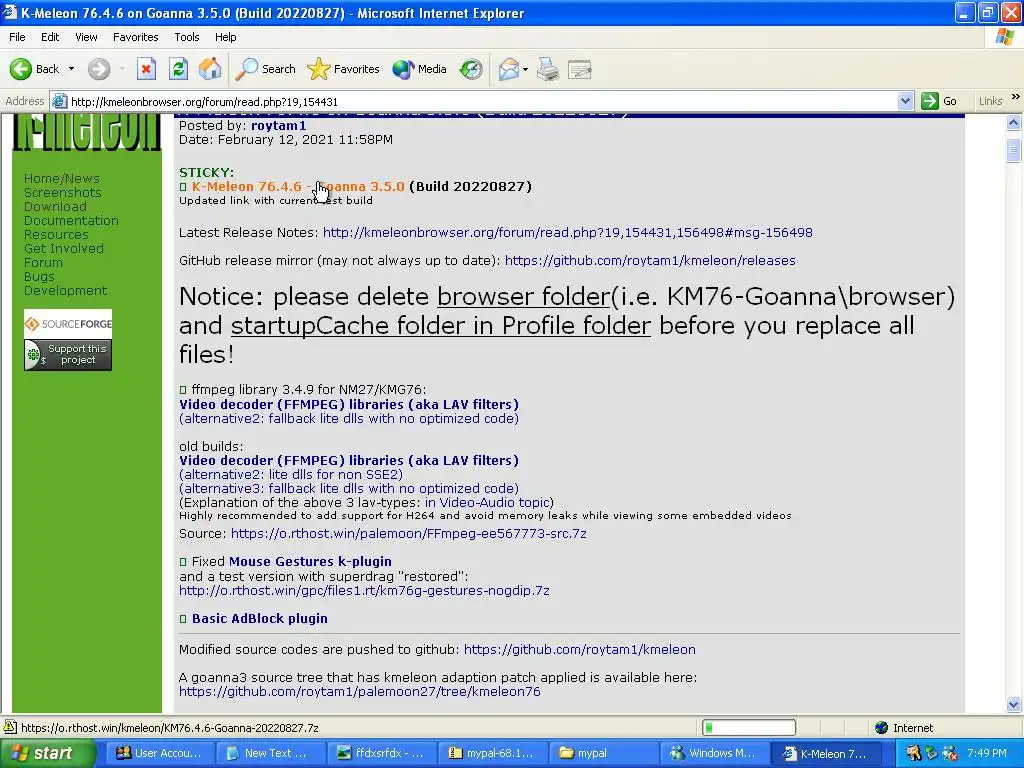Go to the Home page icon

(210, 69)
